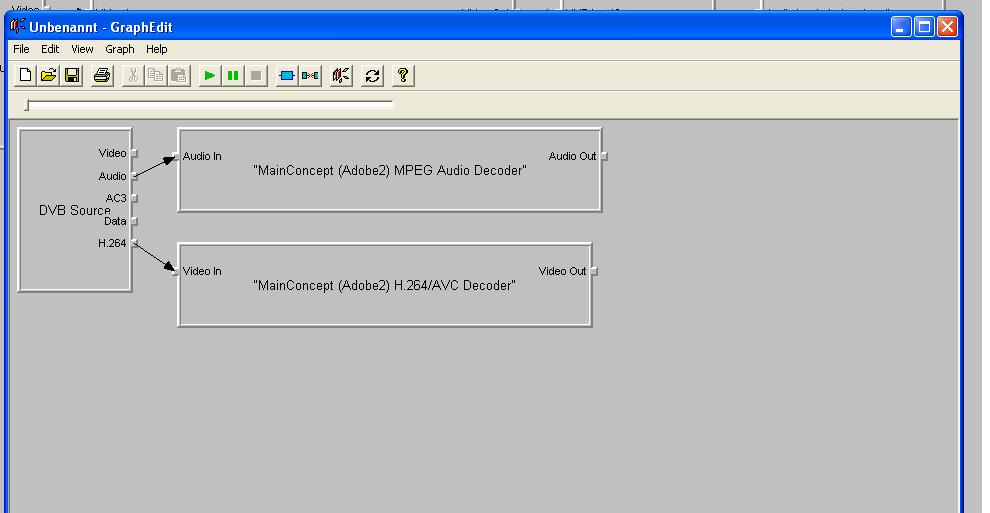Select the H.264/AVC Decoder filter
The height and width of the screenshot is (513, 990).
(x=385, y=285)
